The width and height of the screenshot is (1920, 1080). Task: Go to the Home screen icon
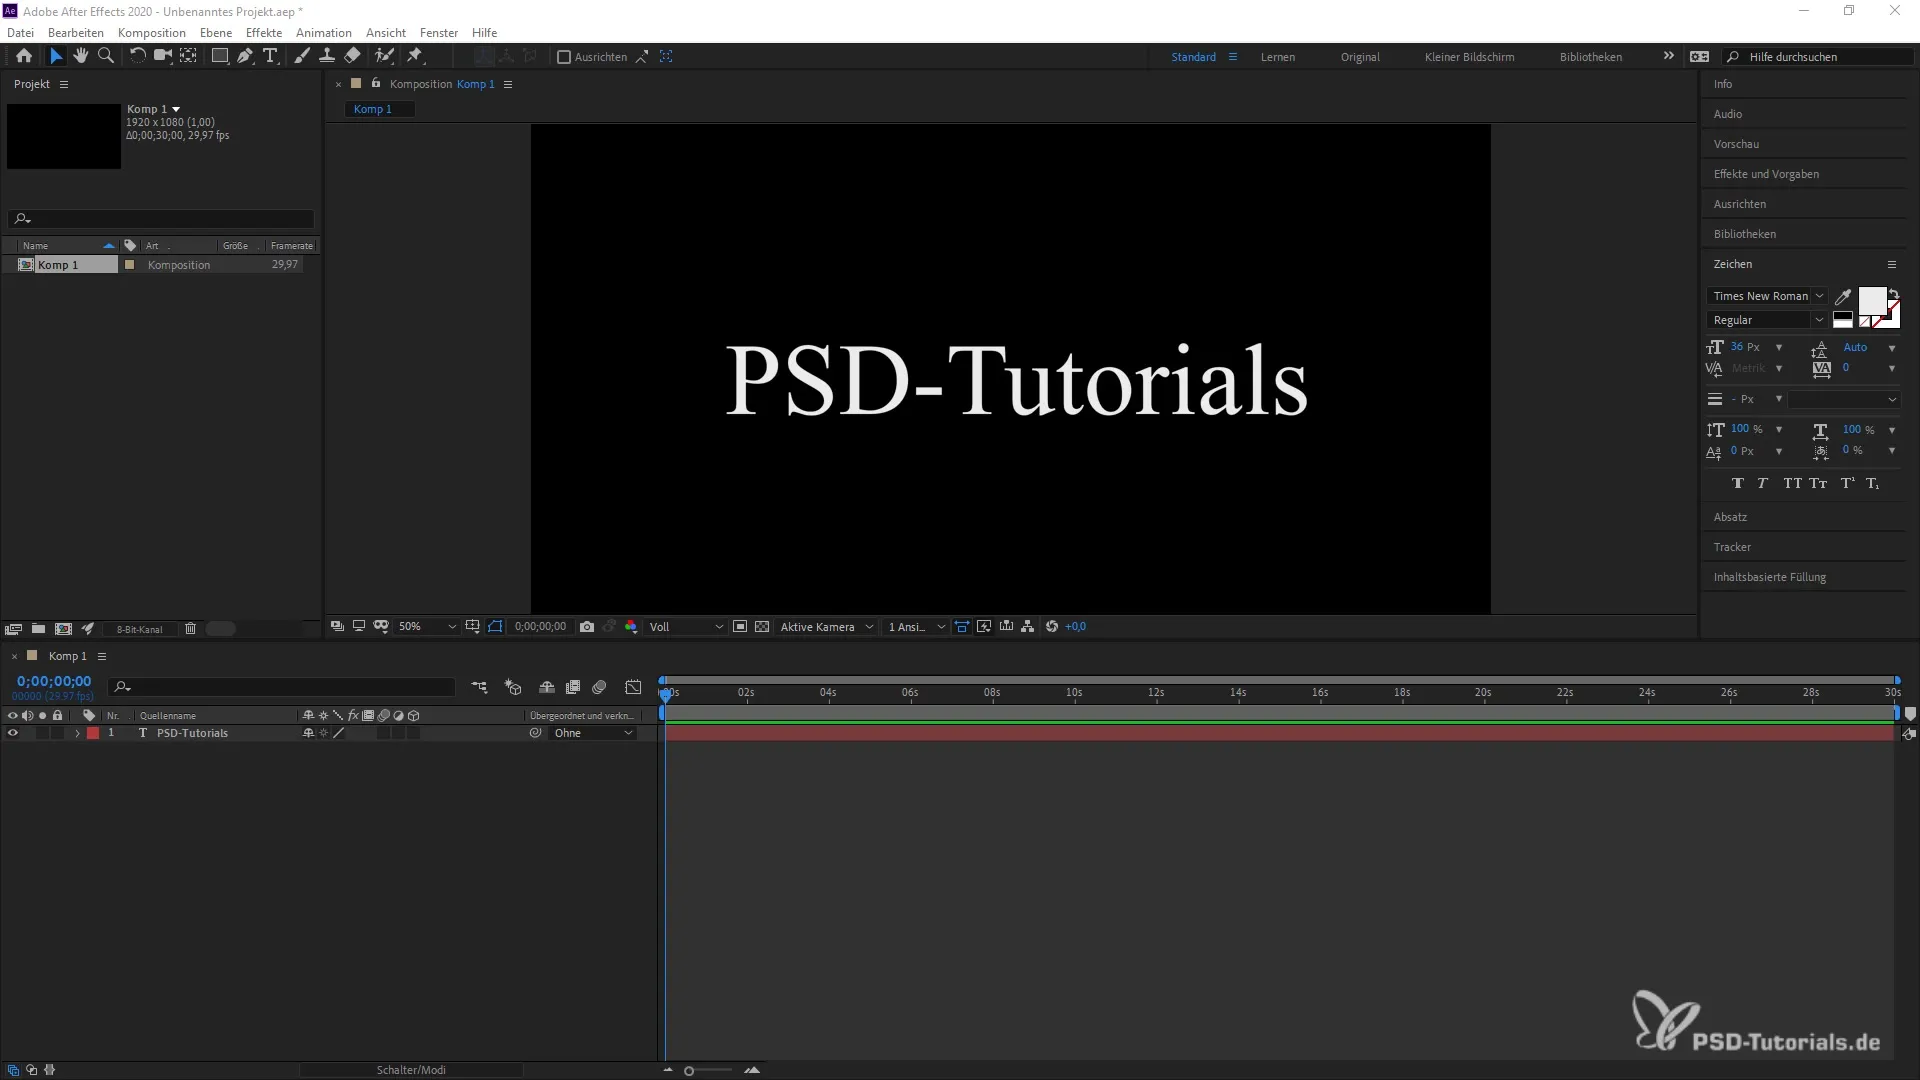coord(24,56)
